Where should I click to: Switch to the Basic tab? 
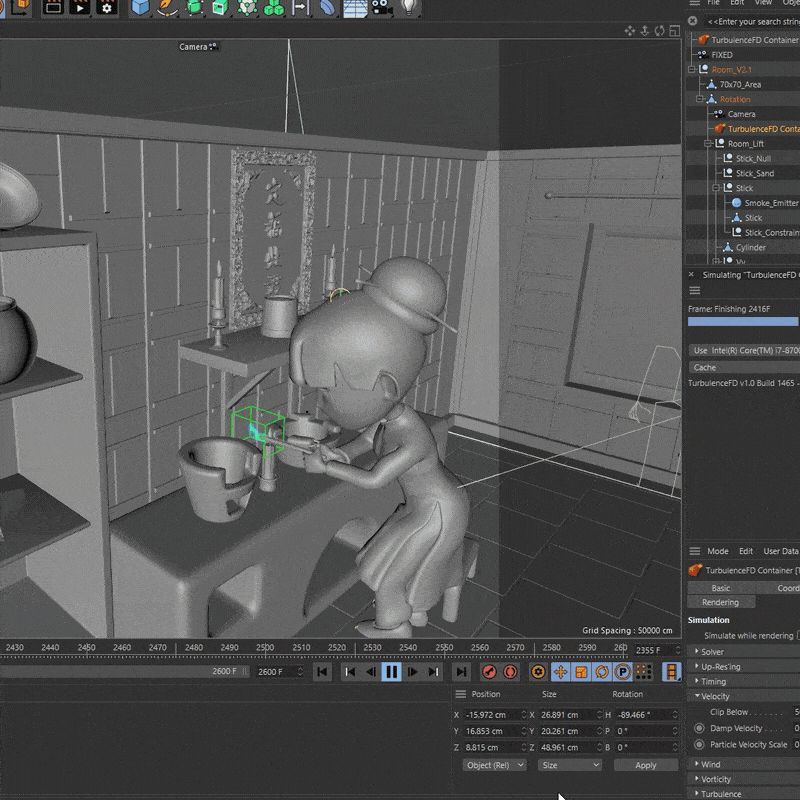720,588
